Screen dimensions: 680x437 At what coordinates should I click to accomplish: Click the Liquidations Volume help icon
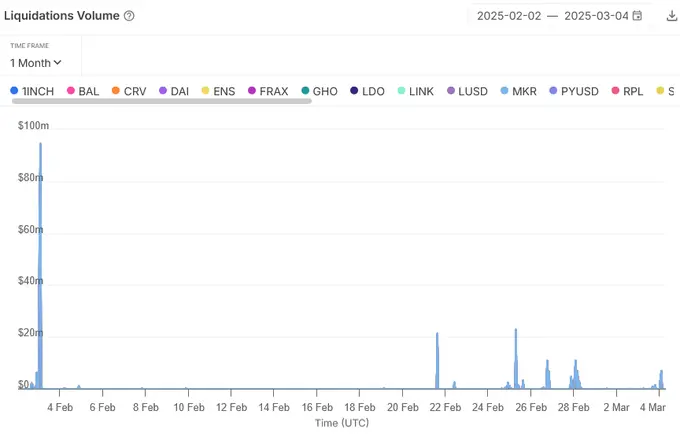coord(129,16)
